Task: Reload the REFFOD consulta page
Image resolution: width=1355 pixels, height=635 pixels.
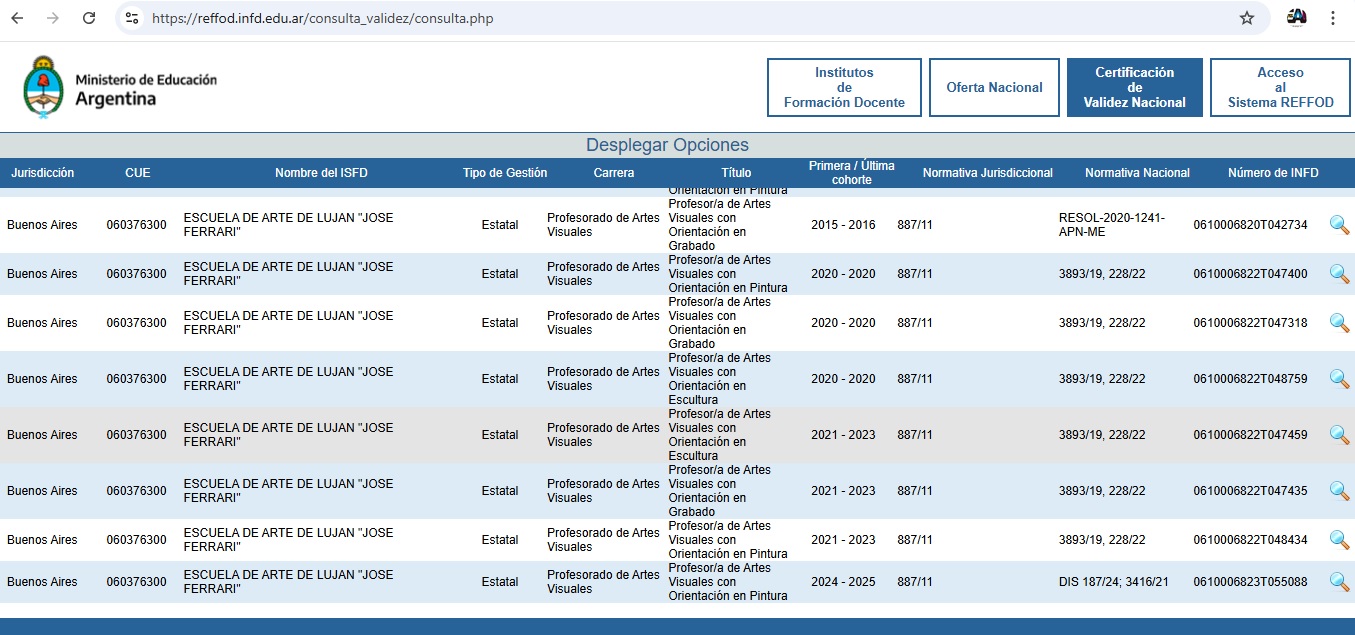Action: (89, 18)
